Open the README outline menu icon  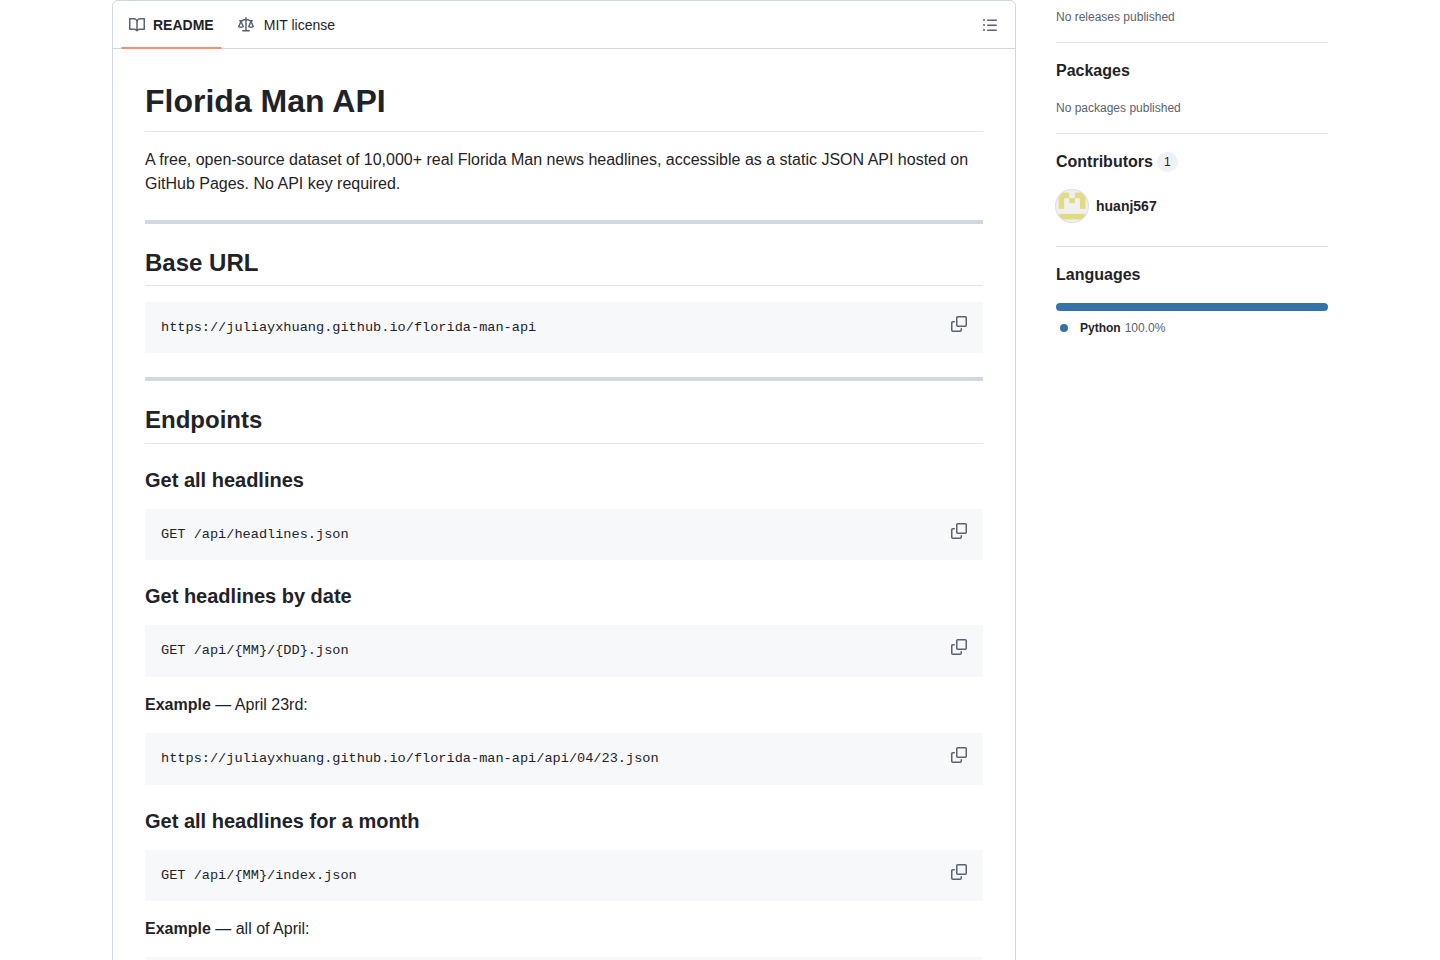tap(990, 25)
